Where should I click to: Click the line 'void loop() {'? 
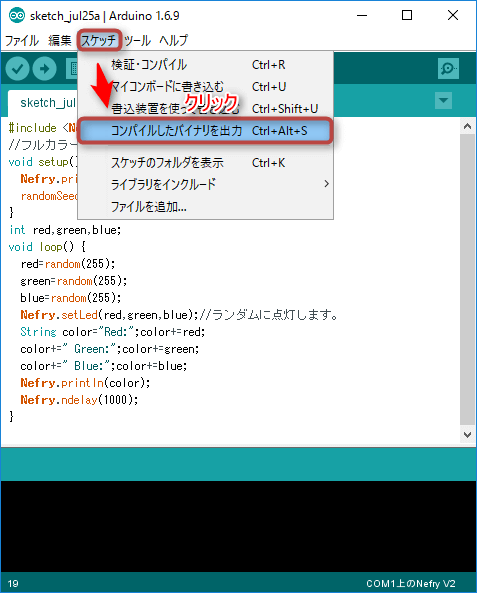pyautogui.click(x=47, y=247)
